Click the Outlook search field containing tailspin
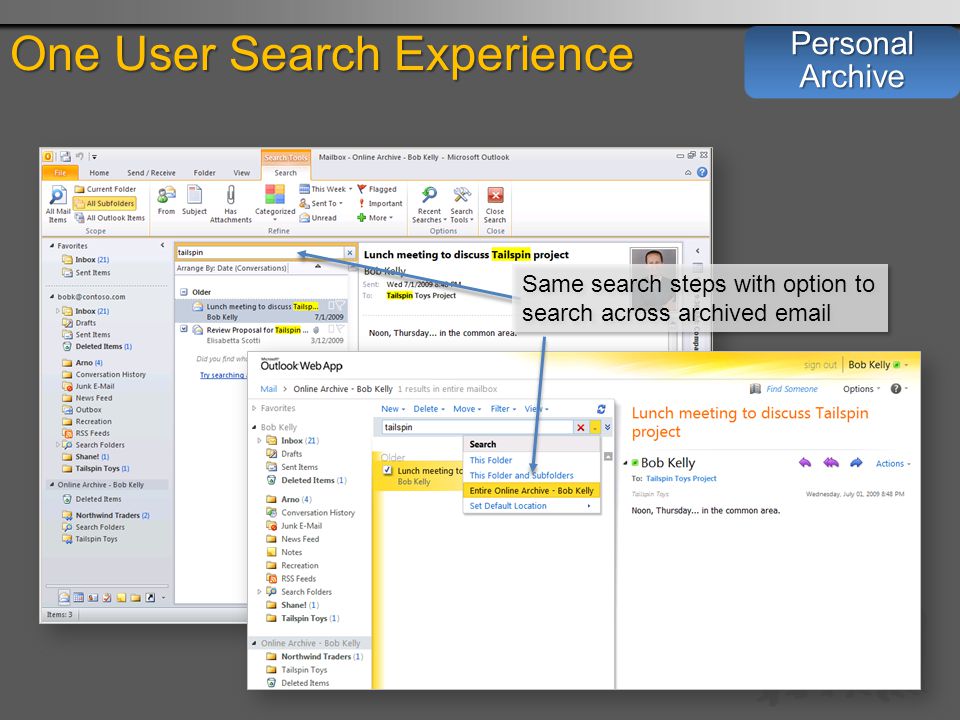960x720 pixels. click(260, 252)
